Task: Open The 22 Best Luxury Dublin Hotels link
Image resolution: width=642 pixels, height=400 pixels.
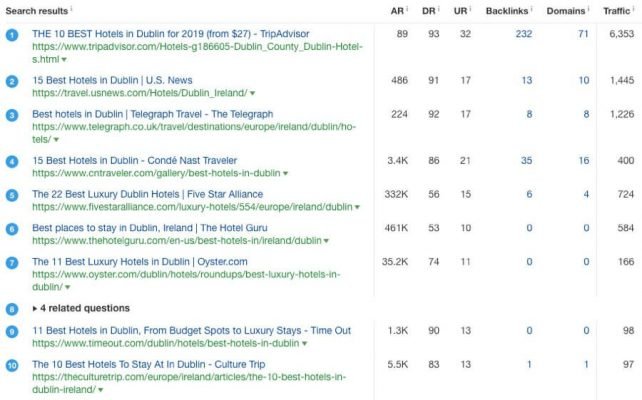Action: pyautogui.click(x=147, y=194)
